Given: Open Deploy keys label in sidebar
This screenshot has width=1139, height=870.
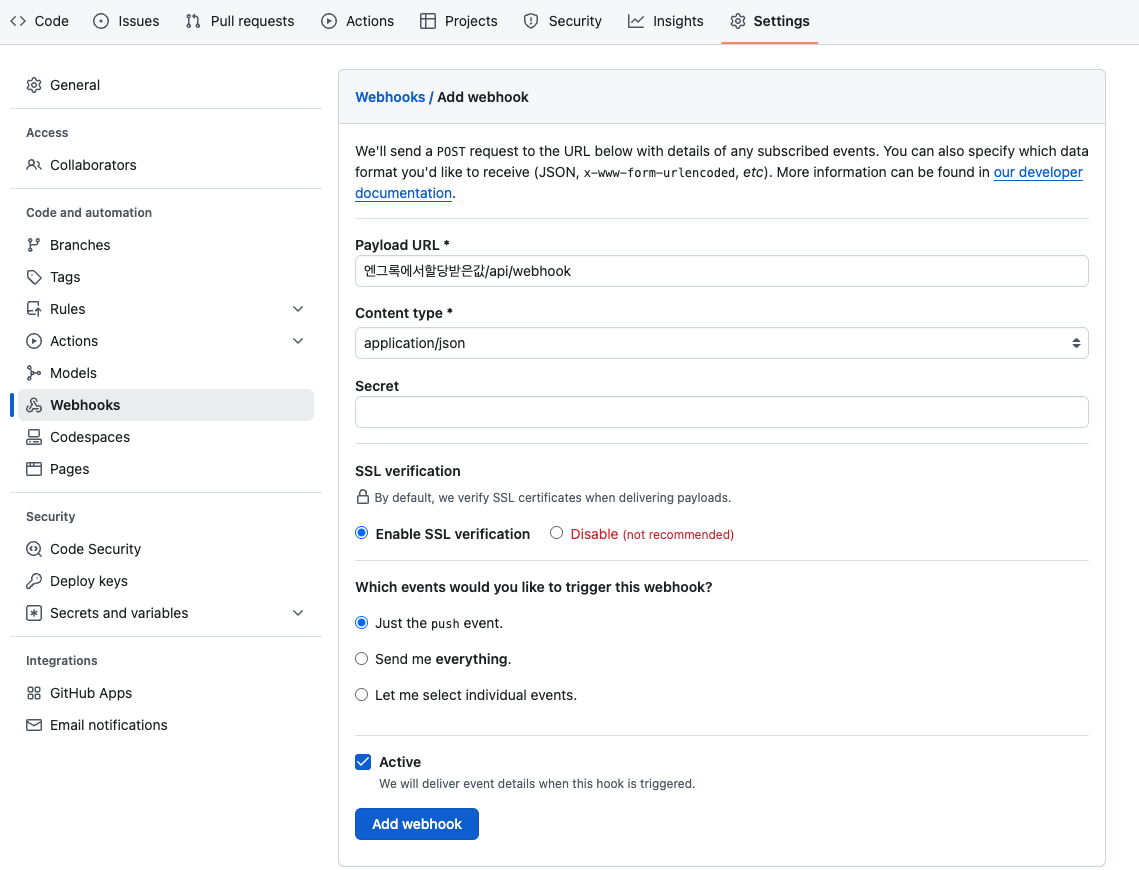Looking at the screenshot, I should tap(89, 581).
